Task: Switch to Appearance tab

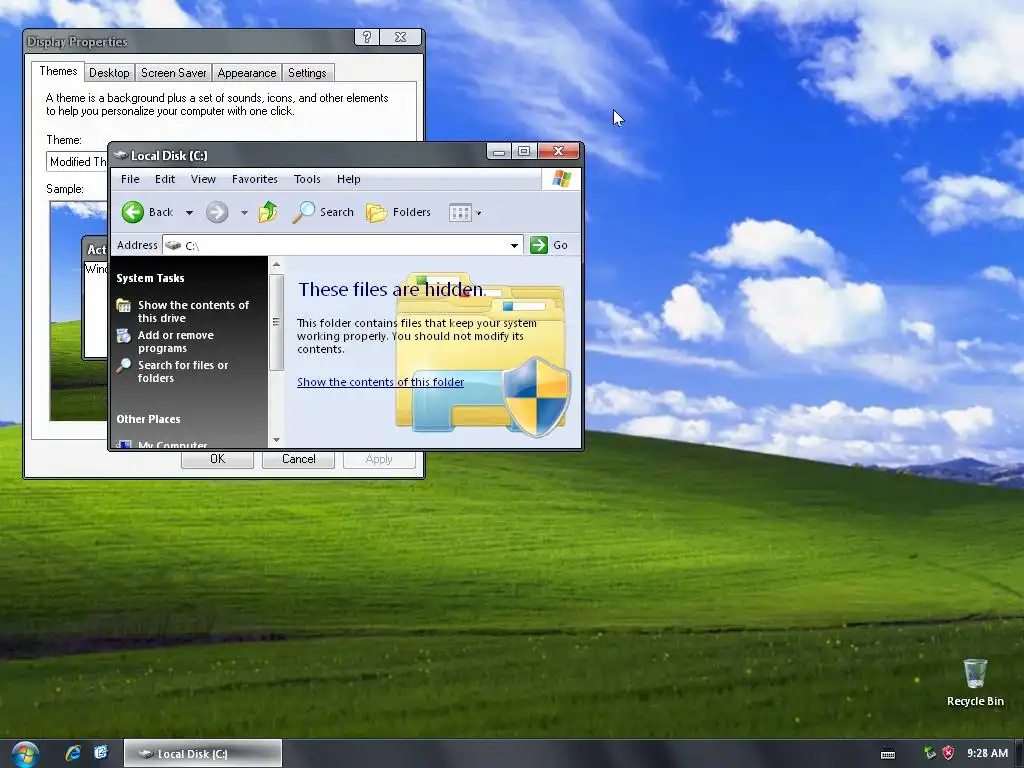Action: tap(247, 72)
